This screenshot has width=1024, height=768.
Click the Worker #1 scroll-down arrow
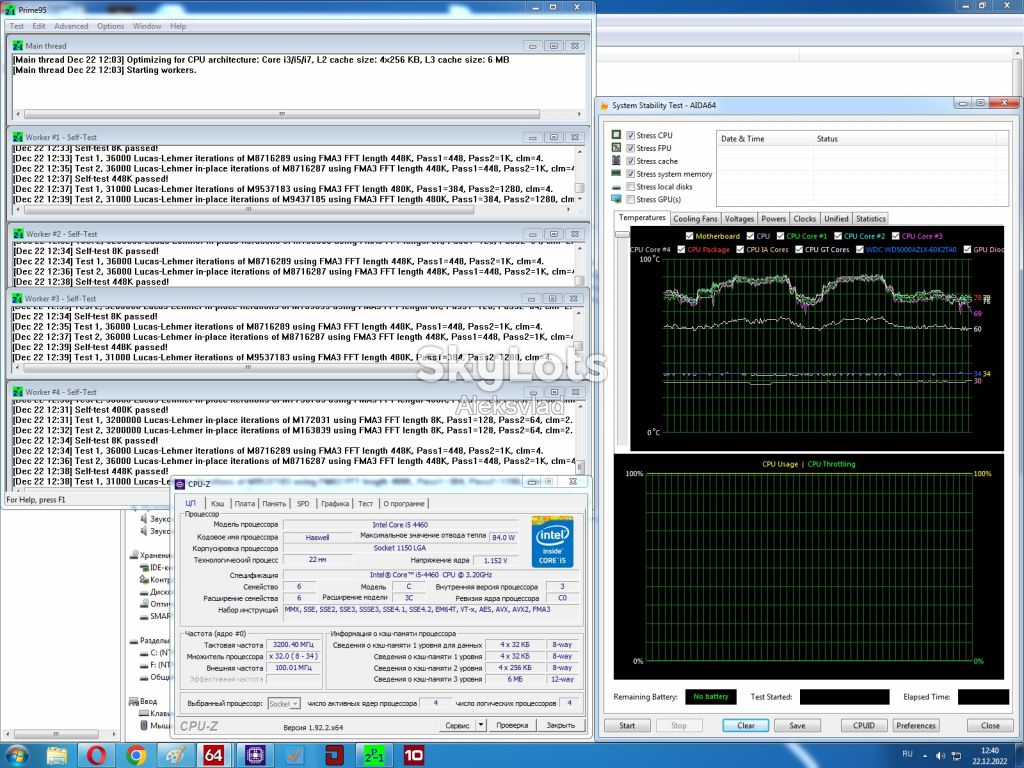579,199
